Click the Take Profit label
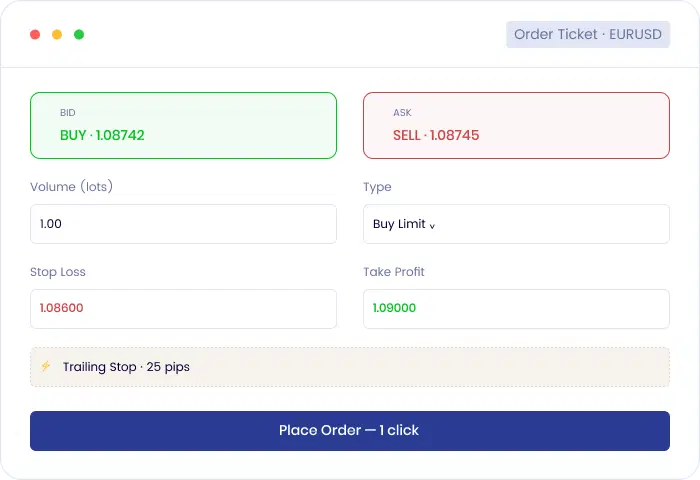The width and height of the screenshot is (700, 480). (394, 271)
